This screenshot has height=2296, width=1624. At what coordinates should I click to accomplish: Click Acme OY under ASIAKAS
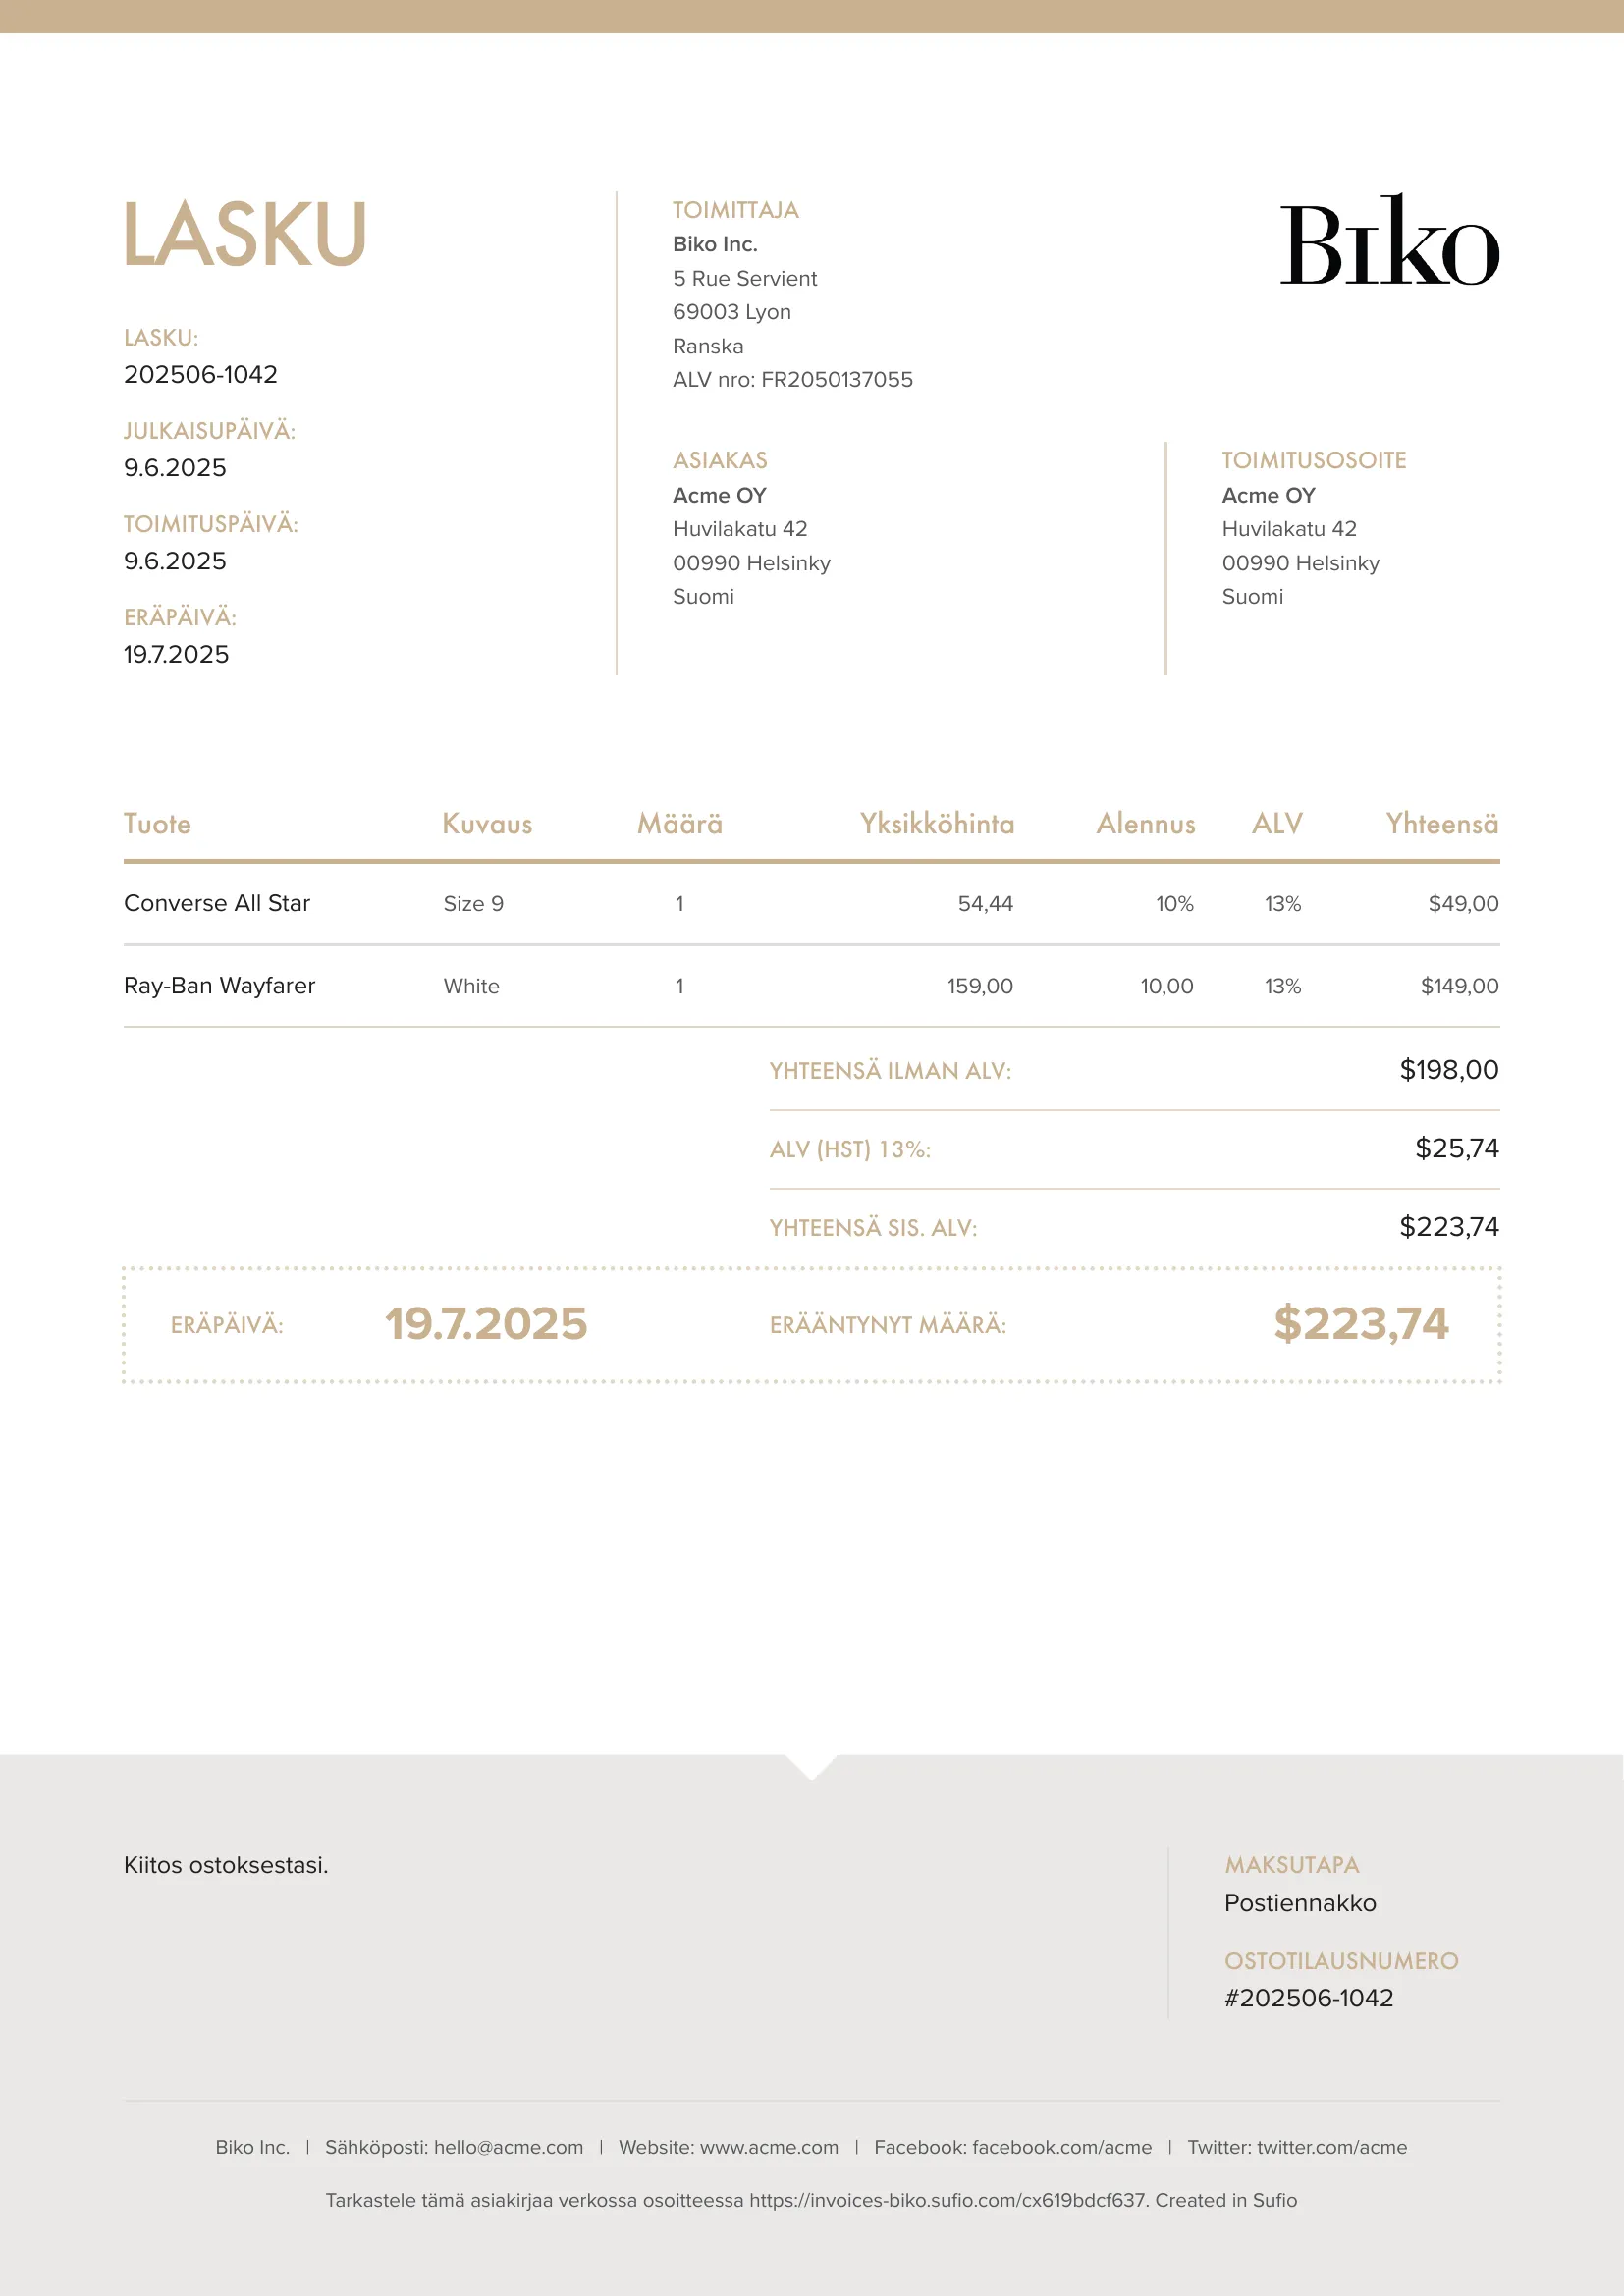[719, 495]
